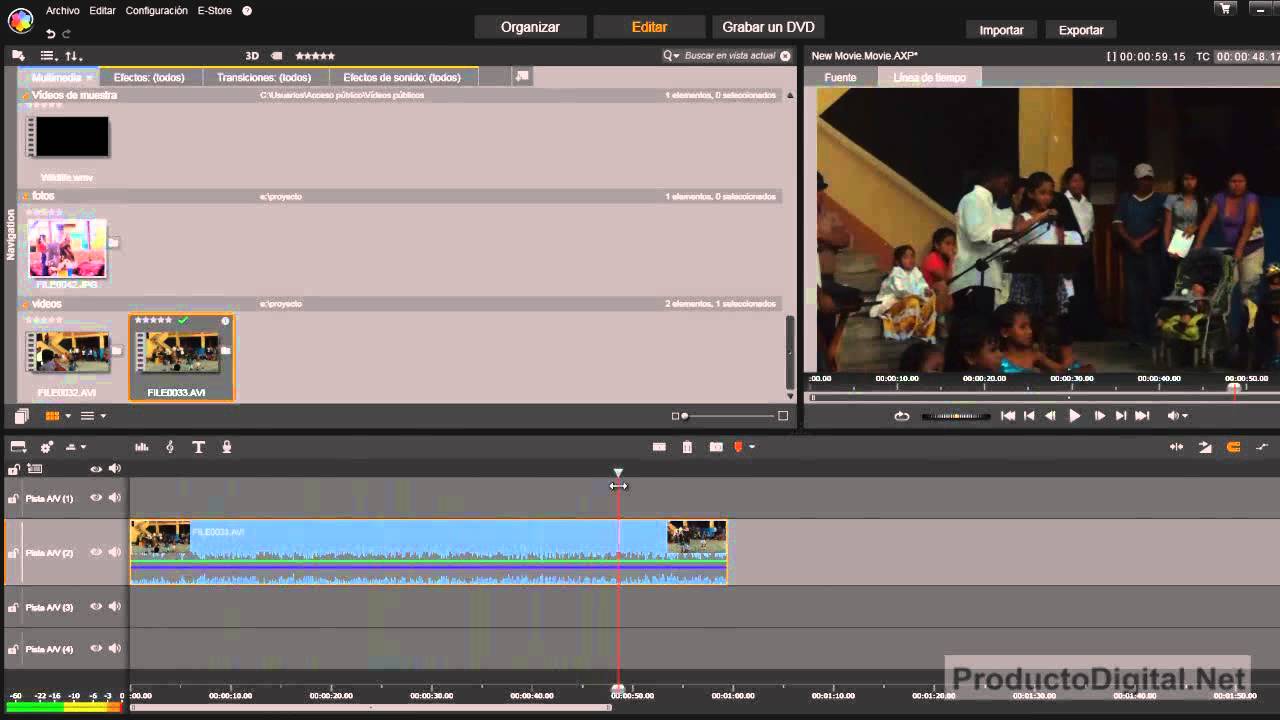This screenshot has height=720, width=1280.
Task: Click the Organizar button
Action: click(x=530, y=27)
